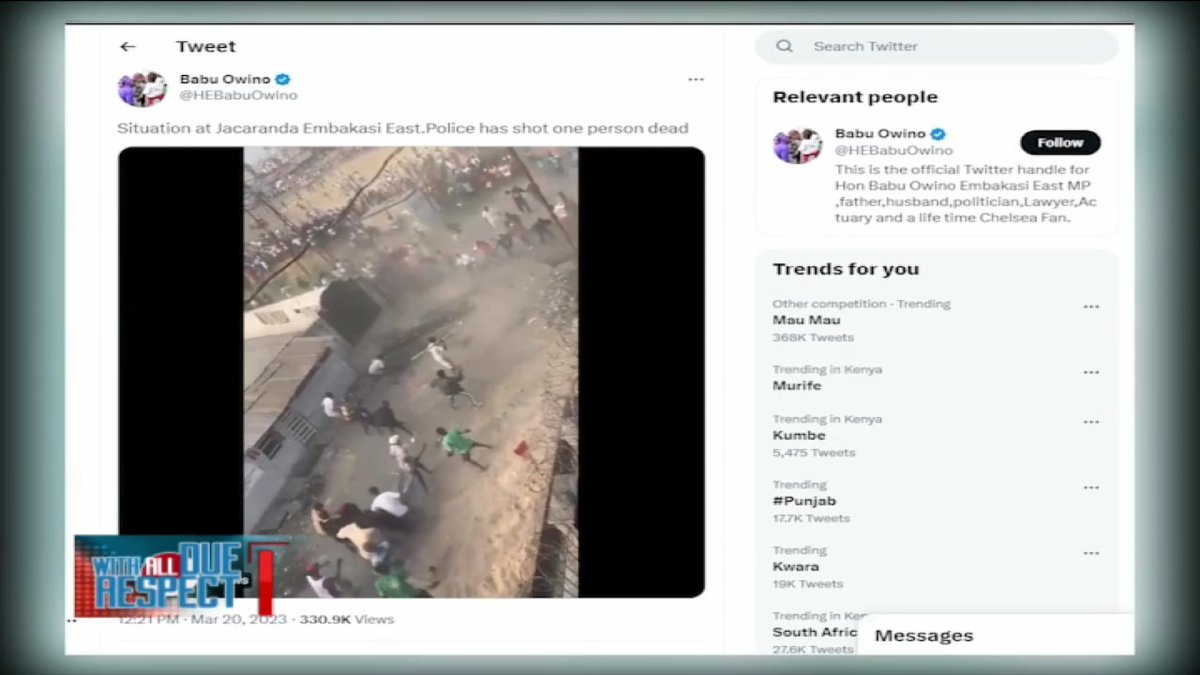The height and width of the screenshot is (675, 1200).
Task: Click the 17.7K Tweets count under #Punjab
Action: pyautogui.click(x=811, y=518)
